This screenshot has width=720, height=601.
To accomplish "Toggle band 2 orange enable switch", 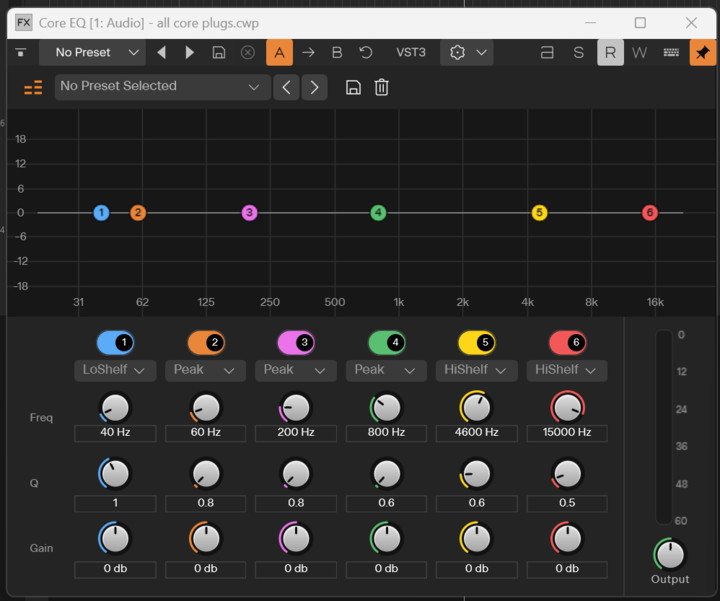I will pyautogui.click(x=206, y=343).
